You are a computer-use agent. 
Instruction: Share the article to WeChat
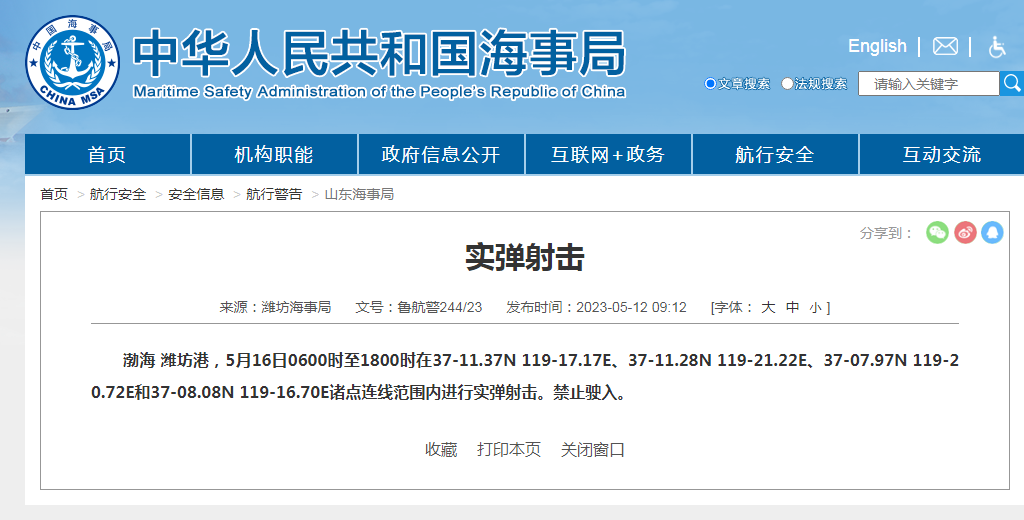[x=937, y=233]
